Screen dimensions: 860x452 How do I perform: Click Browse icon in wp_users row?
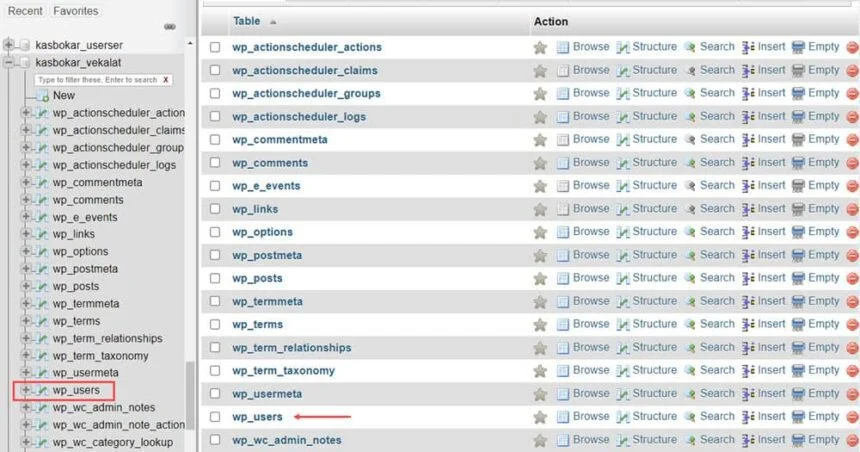coord(563,417)
